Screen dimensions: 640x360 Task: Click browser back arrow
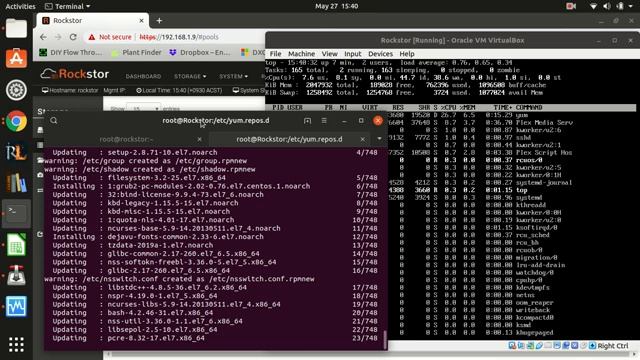pos(43,37)
